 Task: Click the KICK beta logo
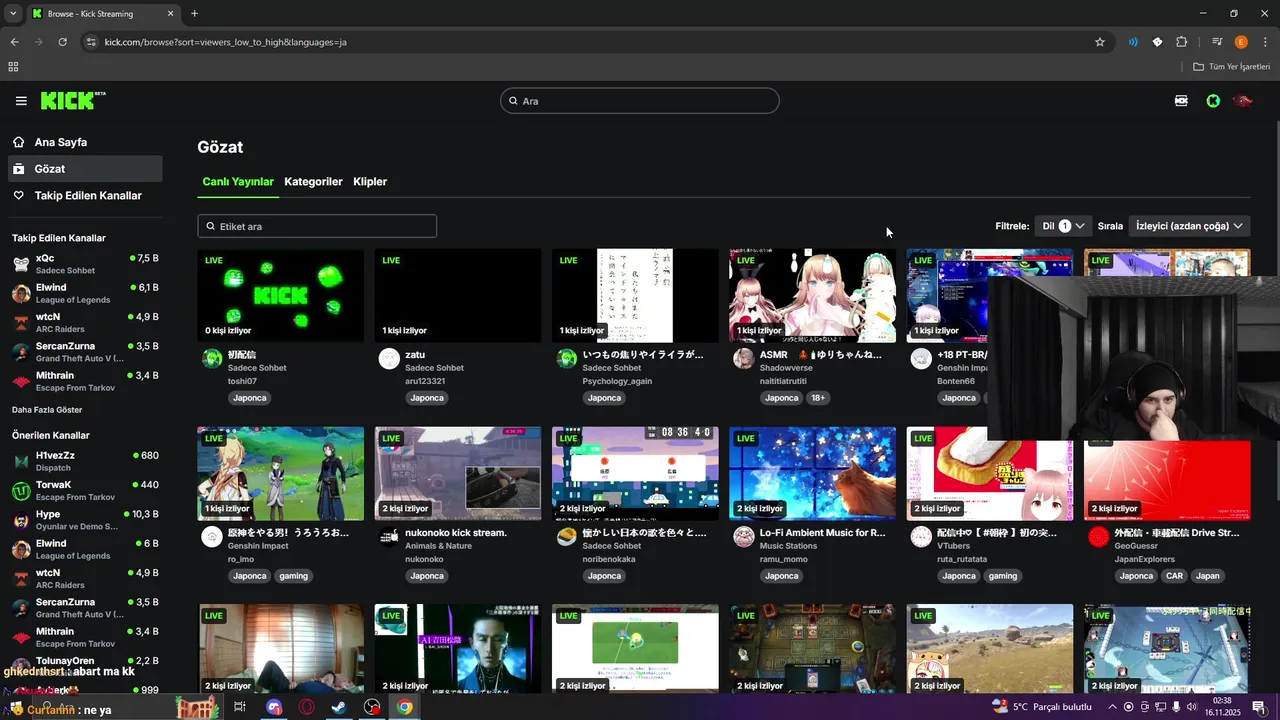[73, 101]
